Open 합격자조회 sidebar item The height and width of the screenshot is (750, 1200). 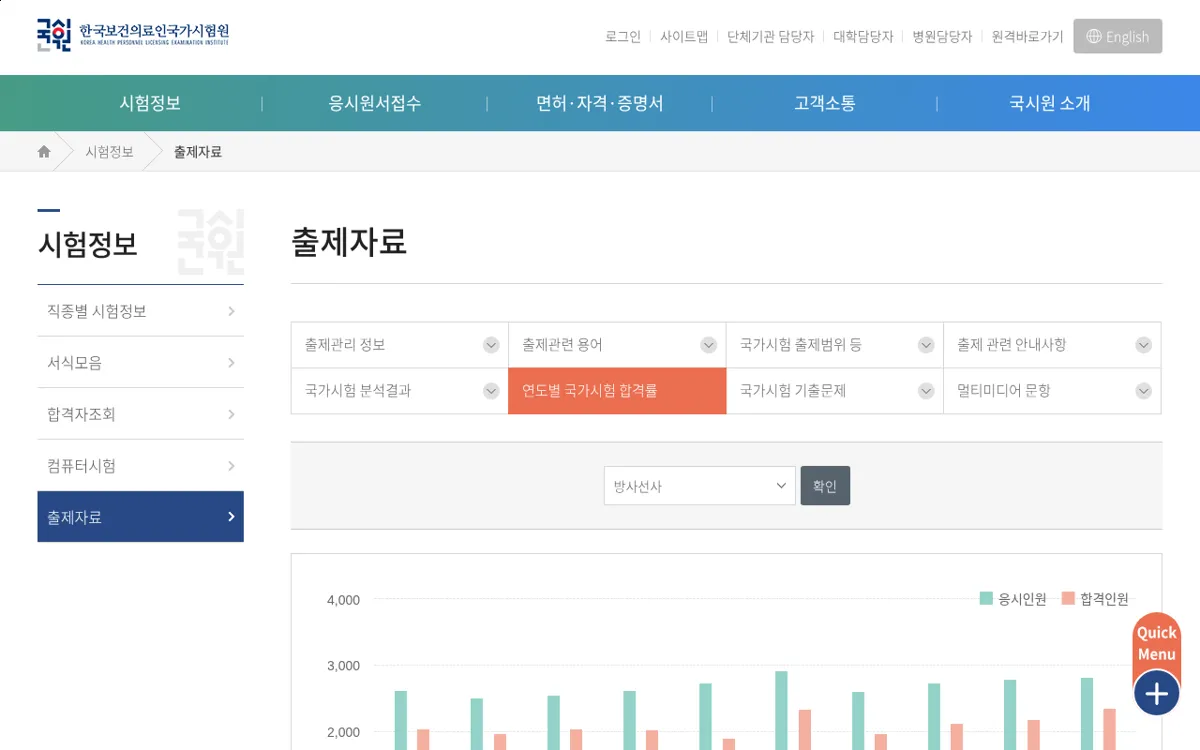[140, 414]
